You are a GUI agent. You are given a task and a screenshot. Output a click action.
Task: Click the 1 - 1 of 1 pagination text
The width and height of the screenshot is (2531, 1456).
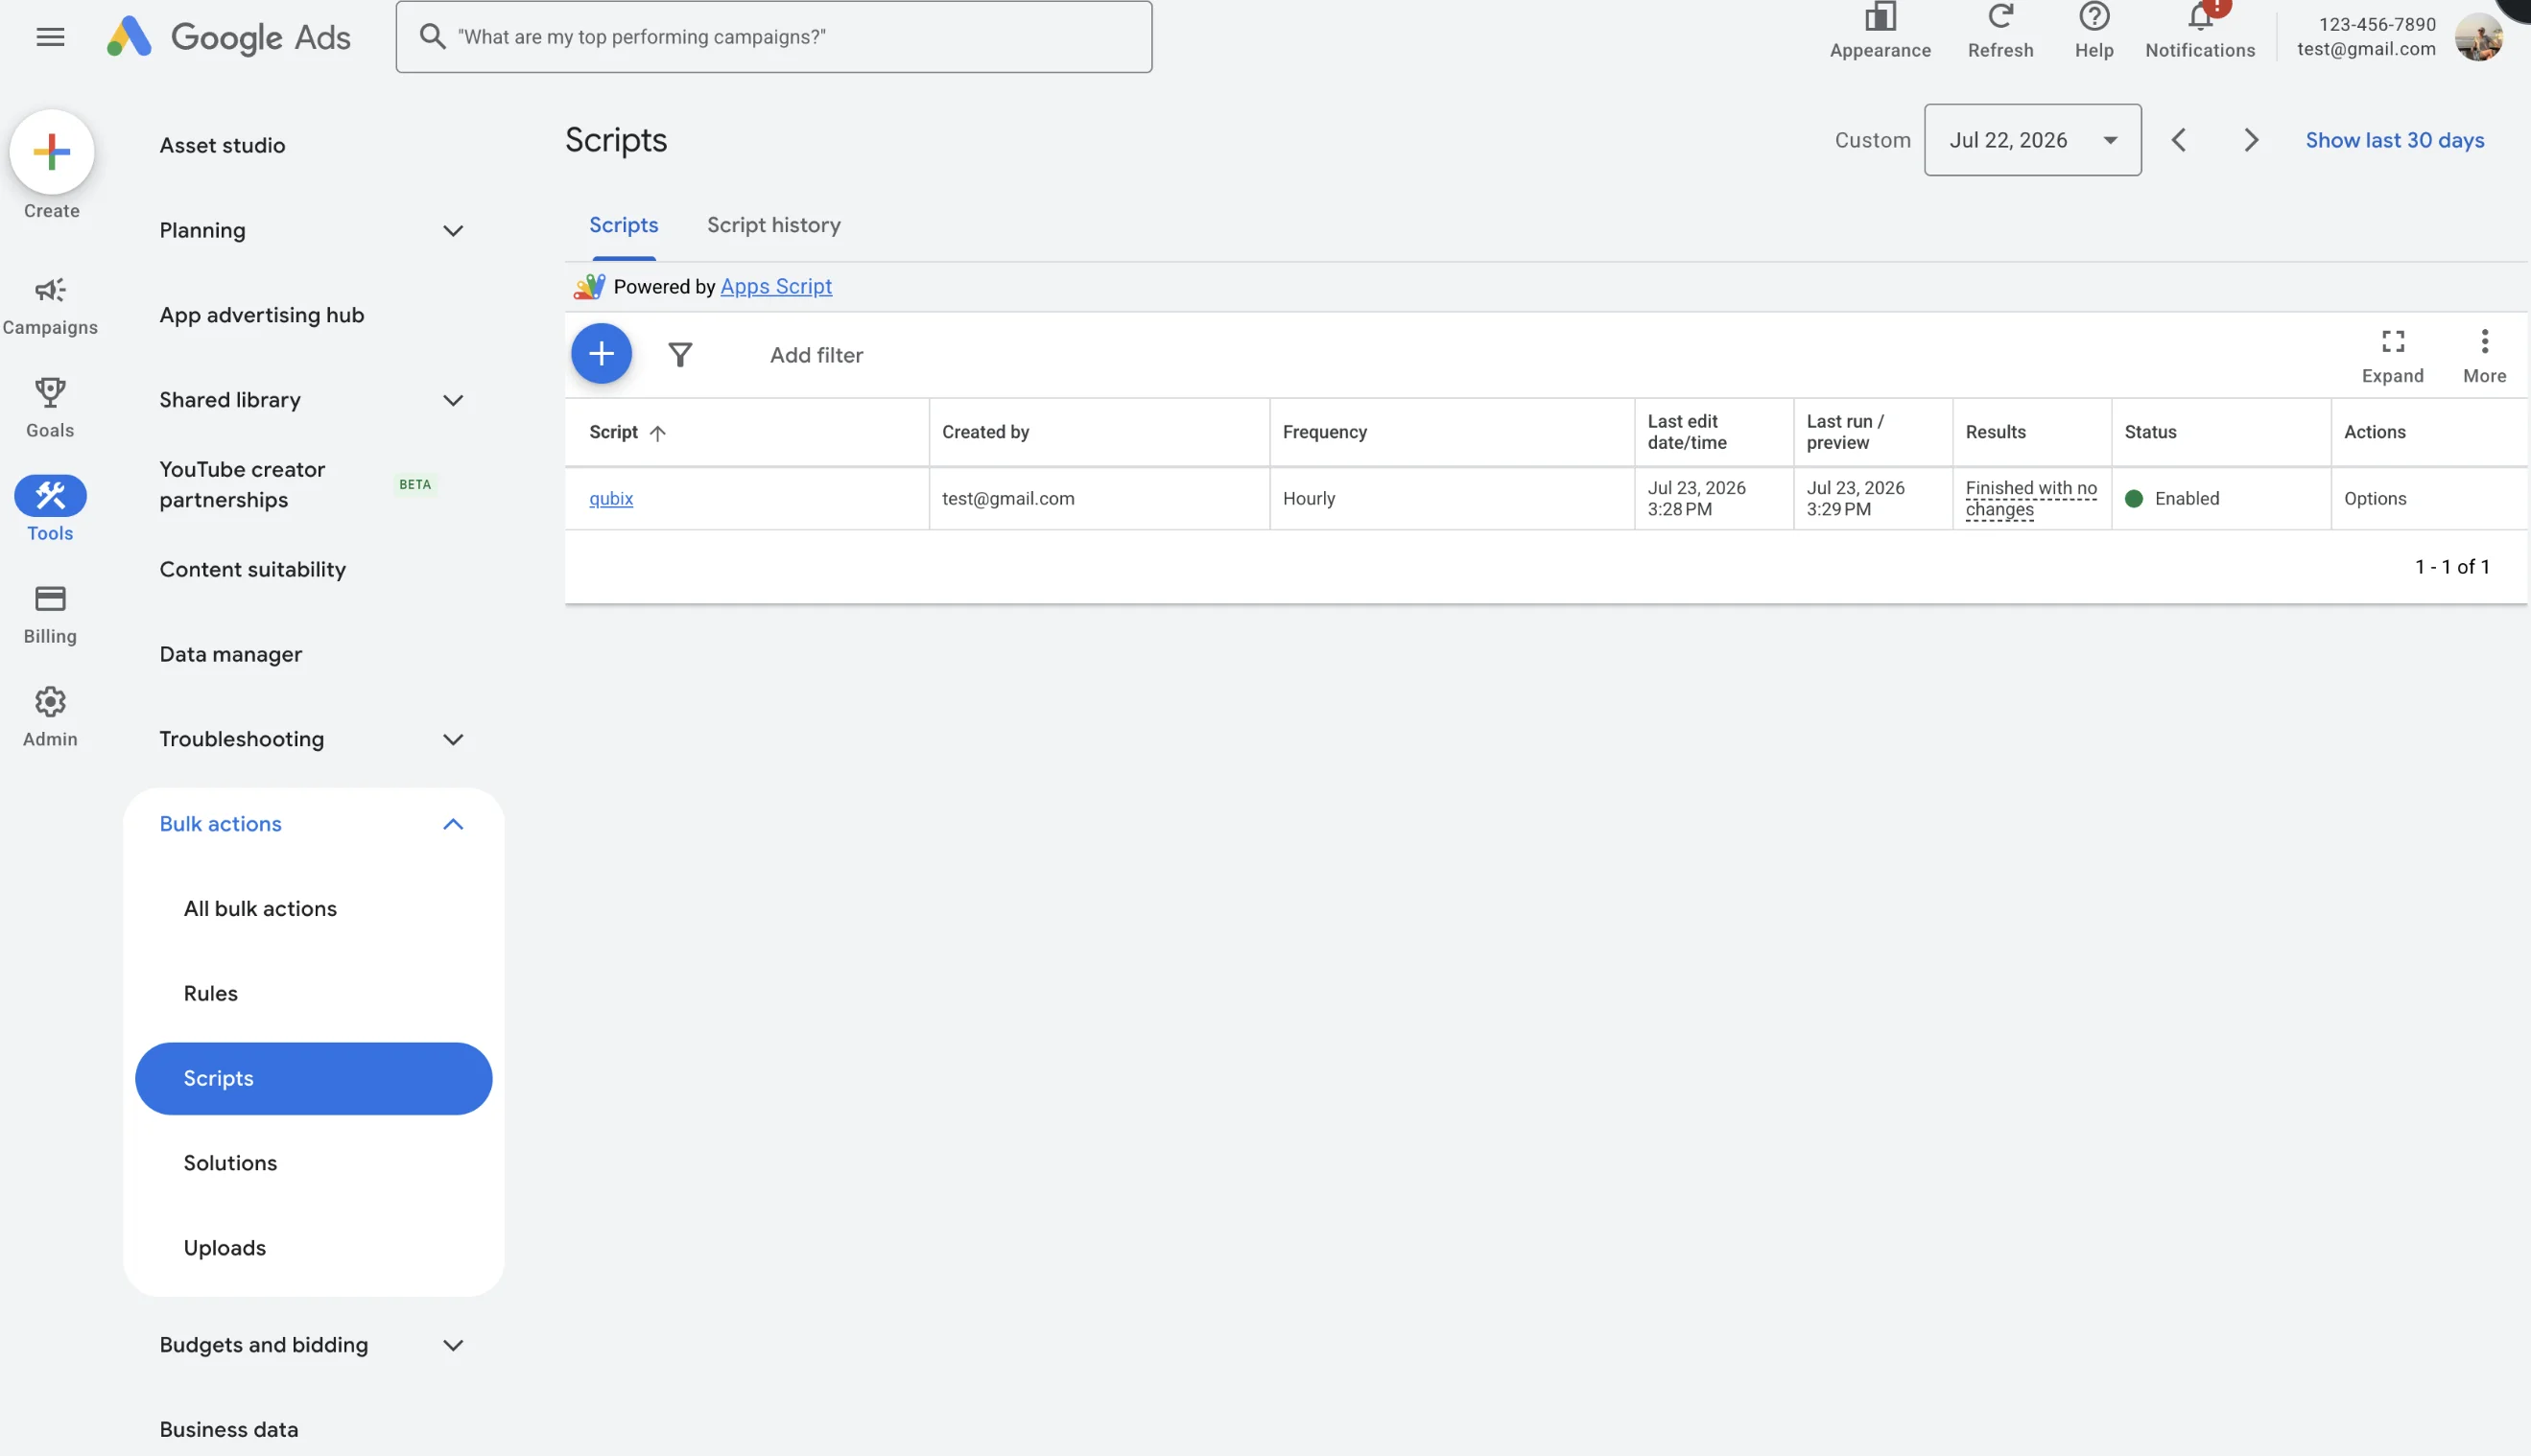[2451, 567]
